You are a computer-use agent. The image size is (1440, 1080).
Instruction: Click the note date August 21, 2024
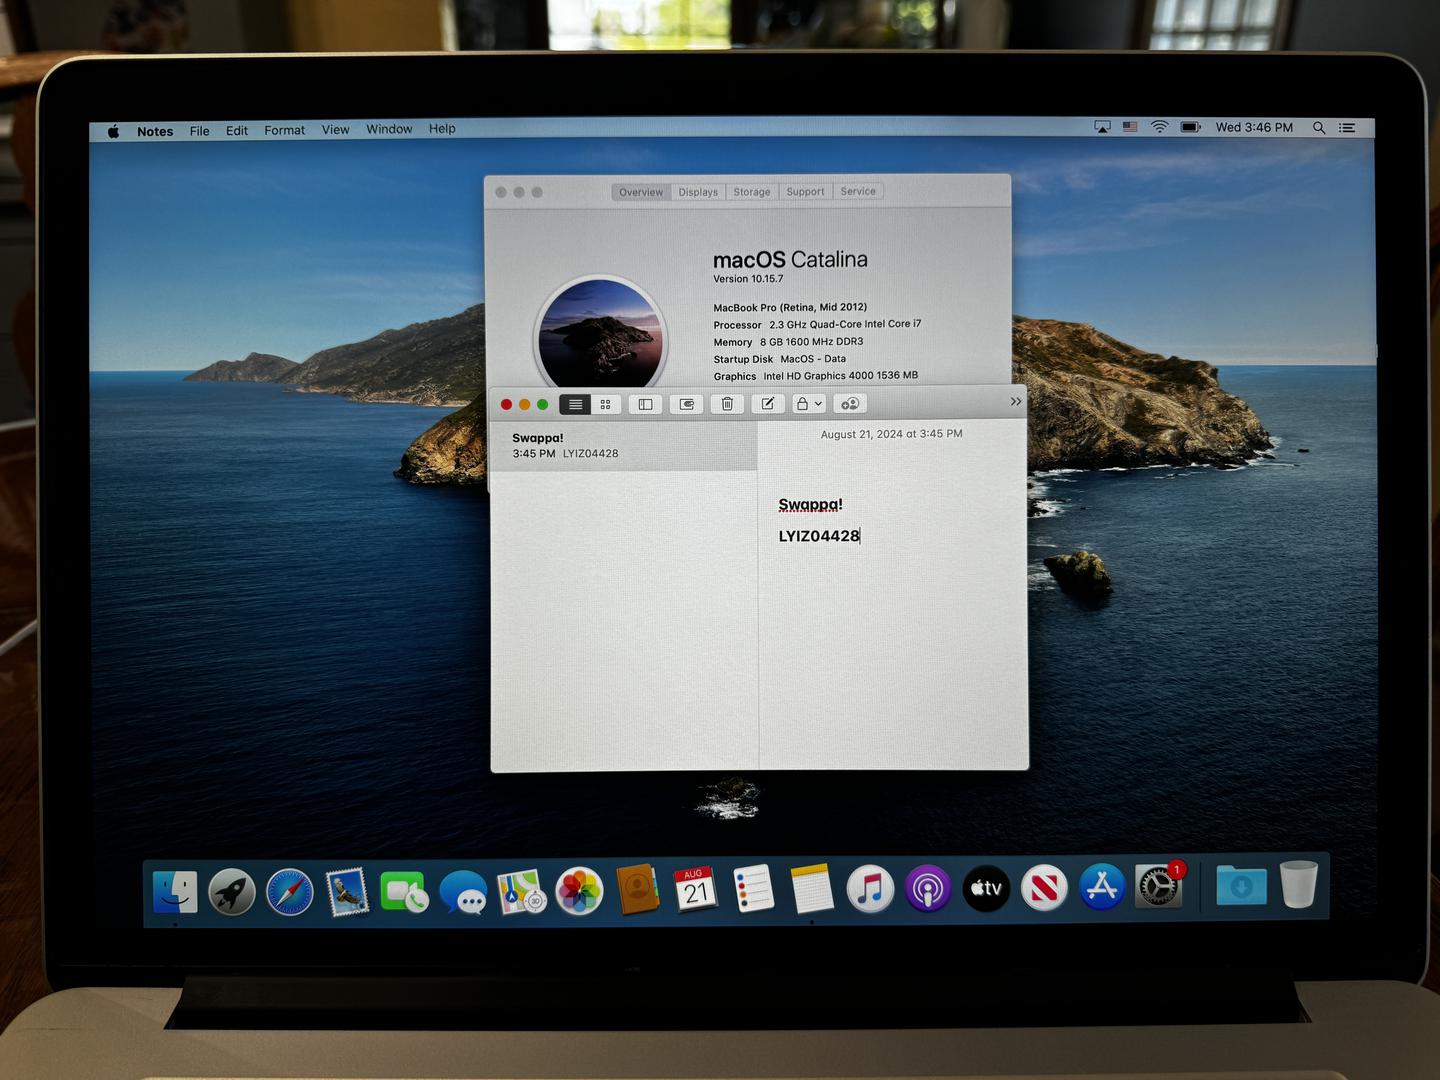pyautogui.click(x=892, y=434)
